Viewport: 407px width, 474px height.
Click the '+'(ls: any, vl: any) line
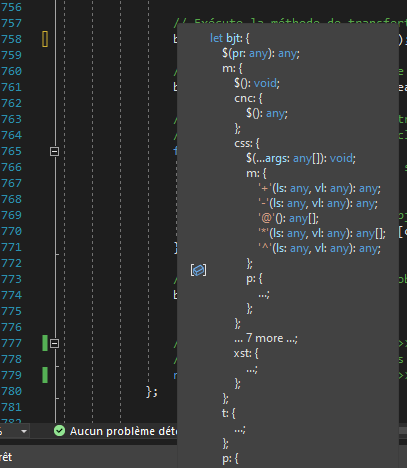(x=319, y=189)
